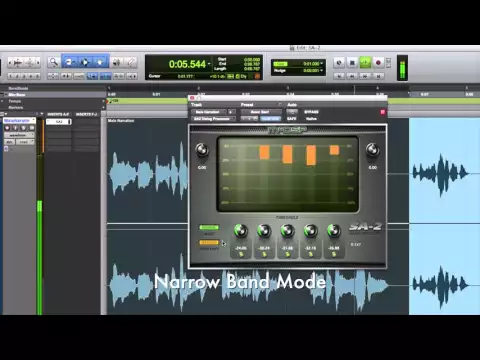Click the Male Narration clip waveform
This screenshot has width=480, height=360.
tap(148, 172)
